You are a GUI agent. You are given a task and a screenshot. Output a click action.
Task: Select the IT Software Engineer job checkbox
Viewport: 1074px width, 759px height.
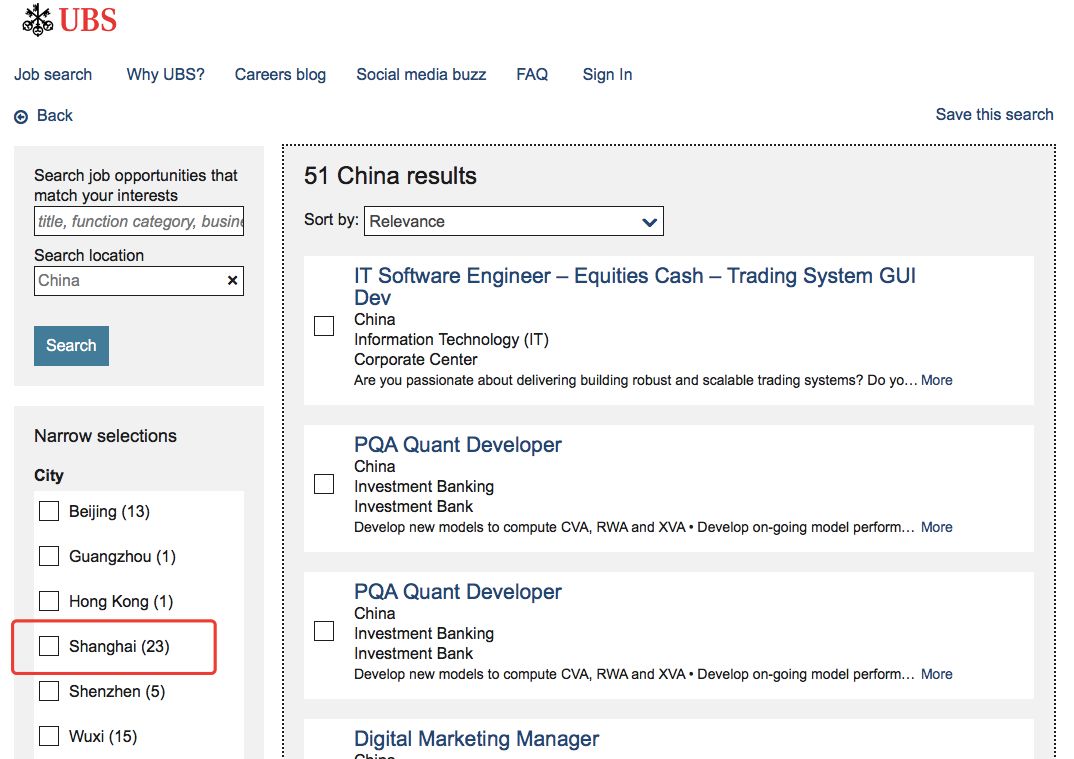pos(324,326)
